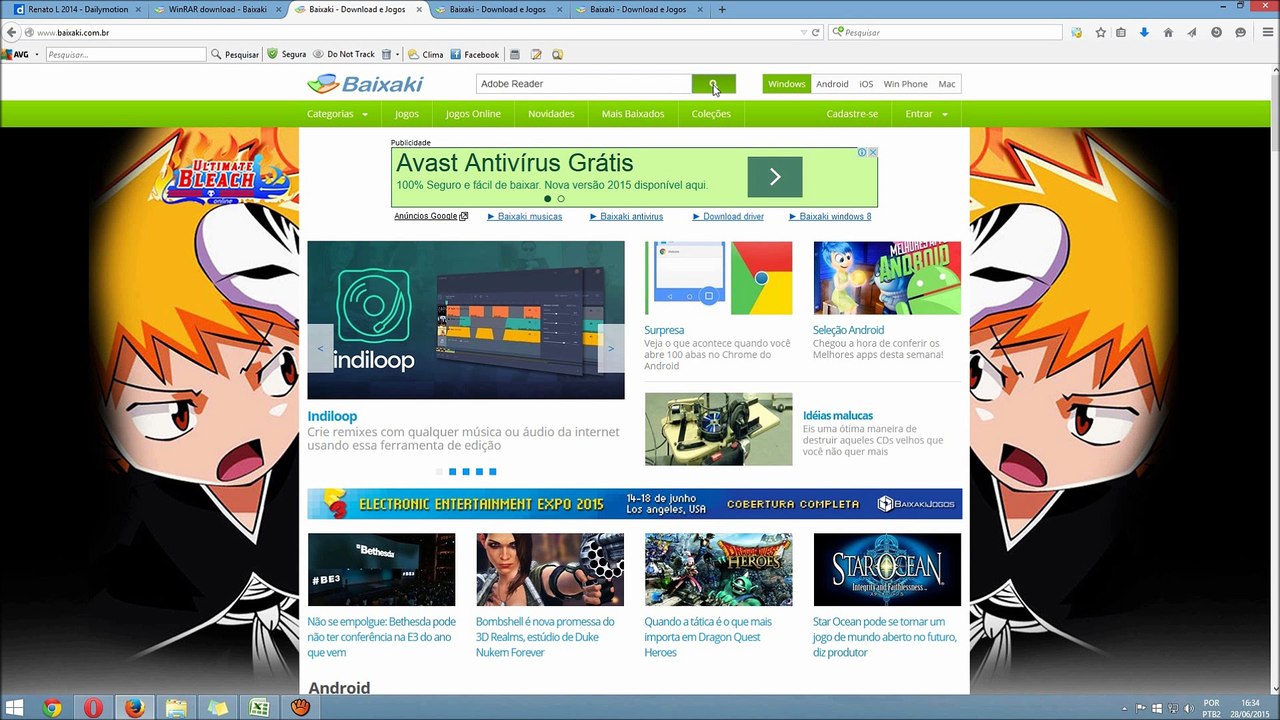Viewport: 1280px width, 720px height.
Task: Open the E3 Expo 2015 banner
Action: point(634,504)
